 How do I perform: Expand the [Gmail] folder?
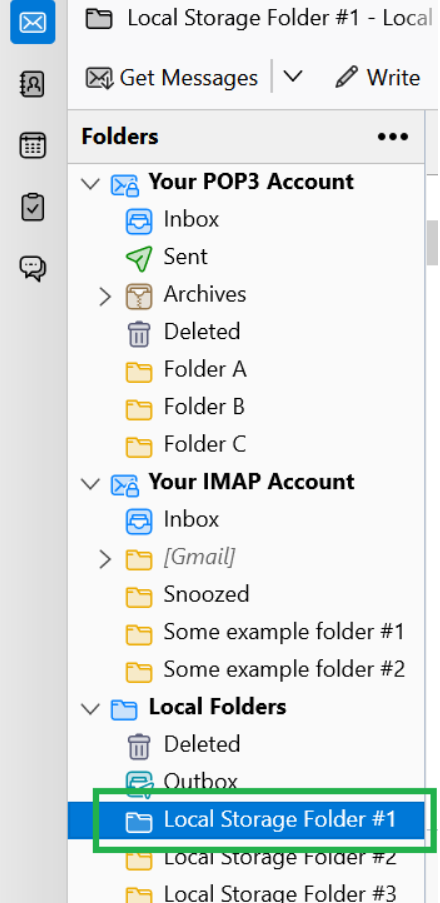point(105,559)
